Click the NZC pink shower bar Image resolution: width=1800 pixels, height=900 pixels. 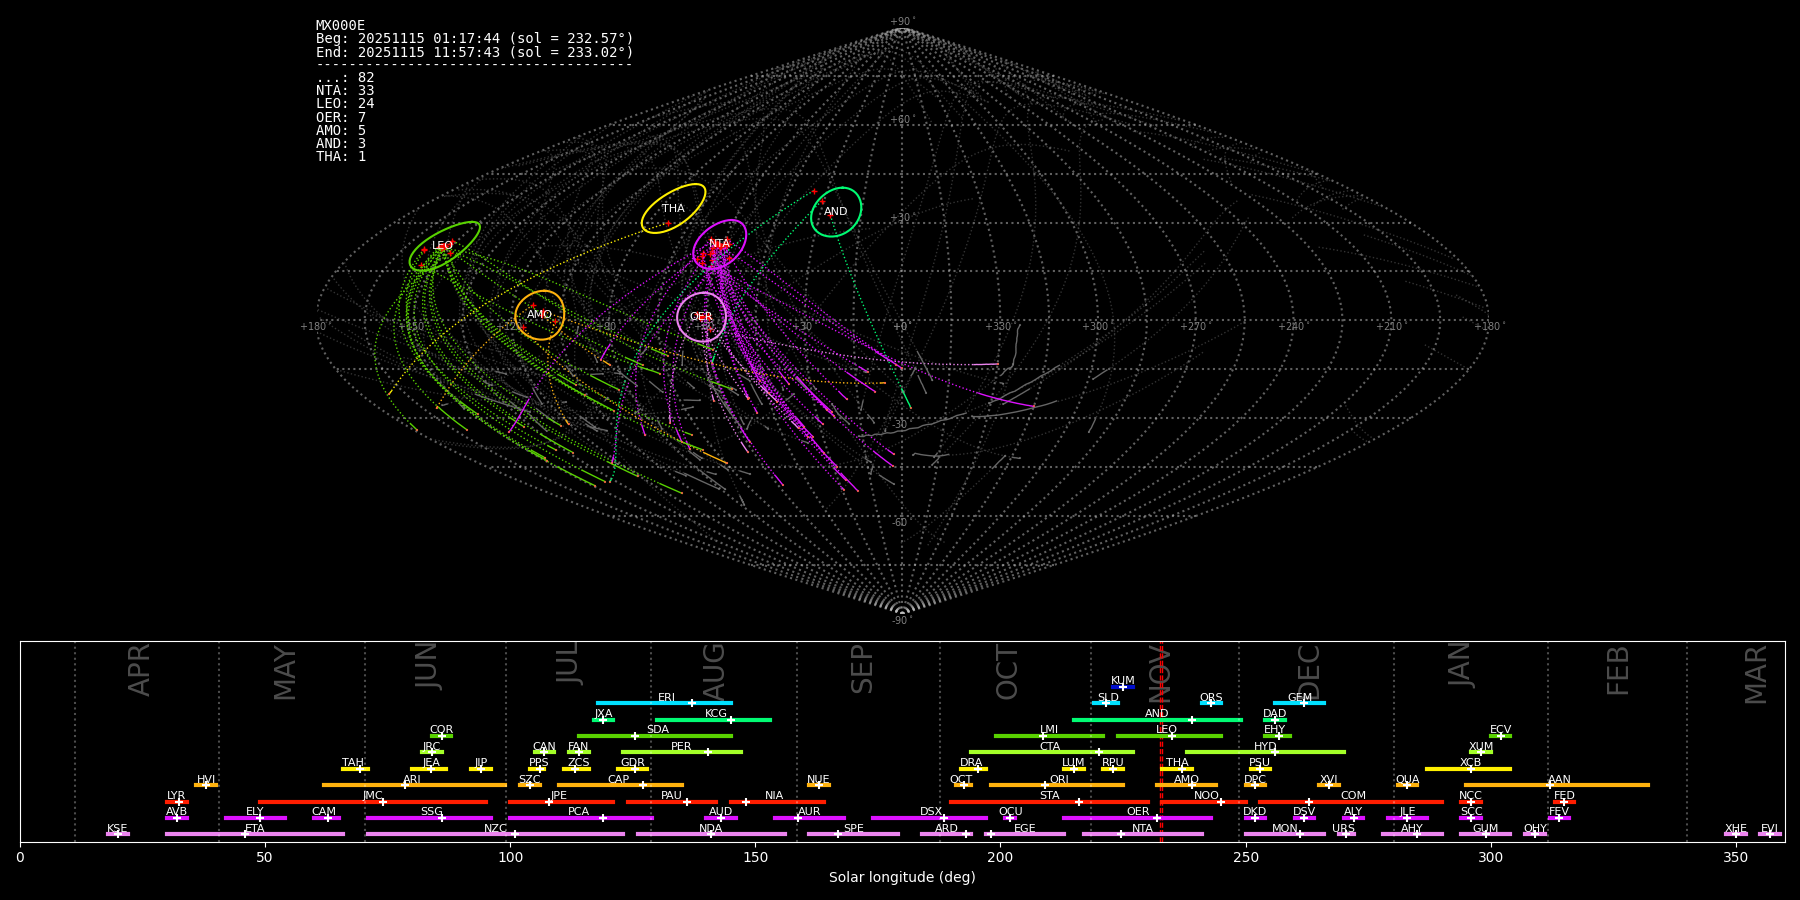[x=495, y=834]
